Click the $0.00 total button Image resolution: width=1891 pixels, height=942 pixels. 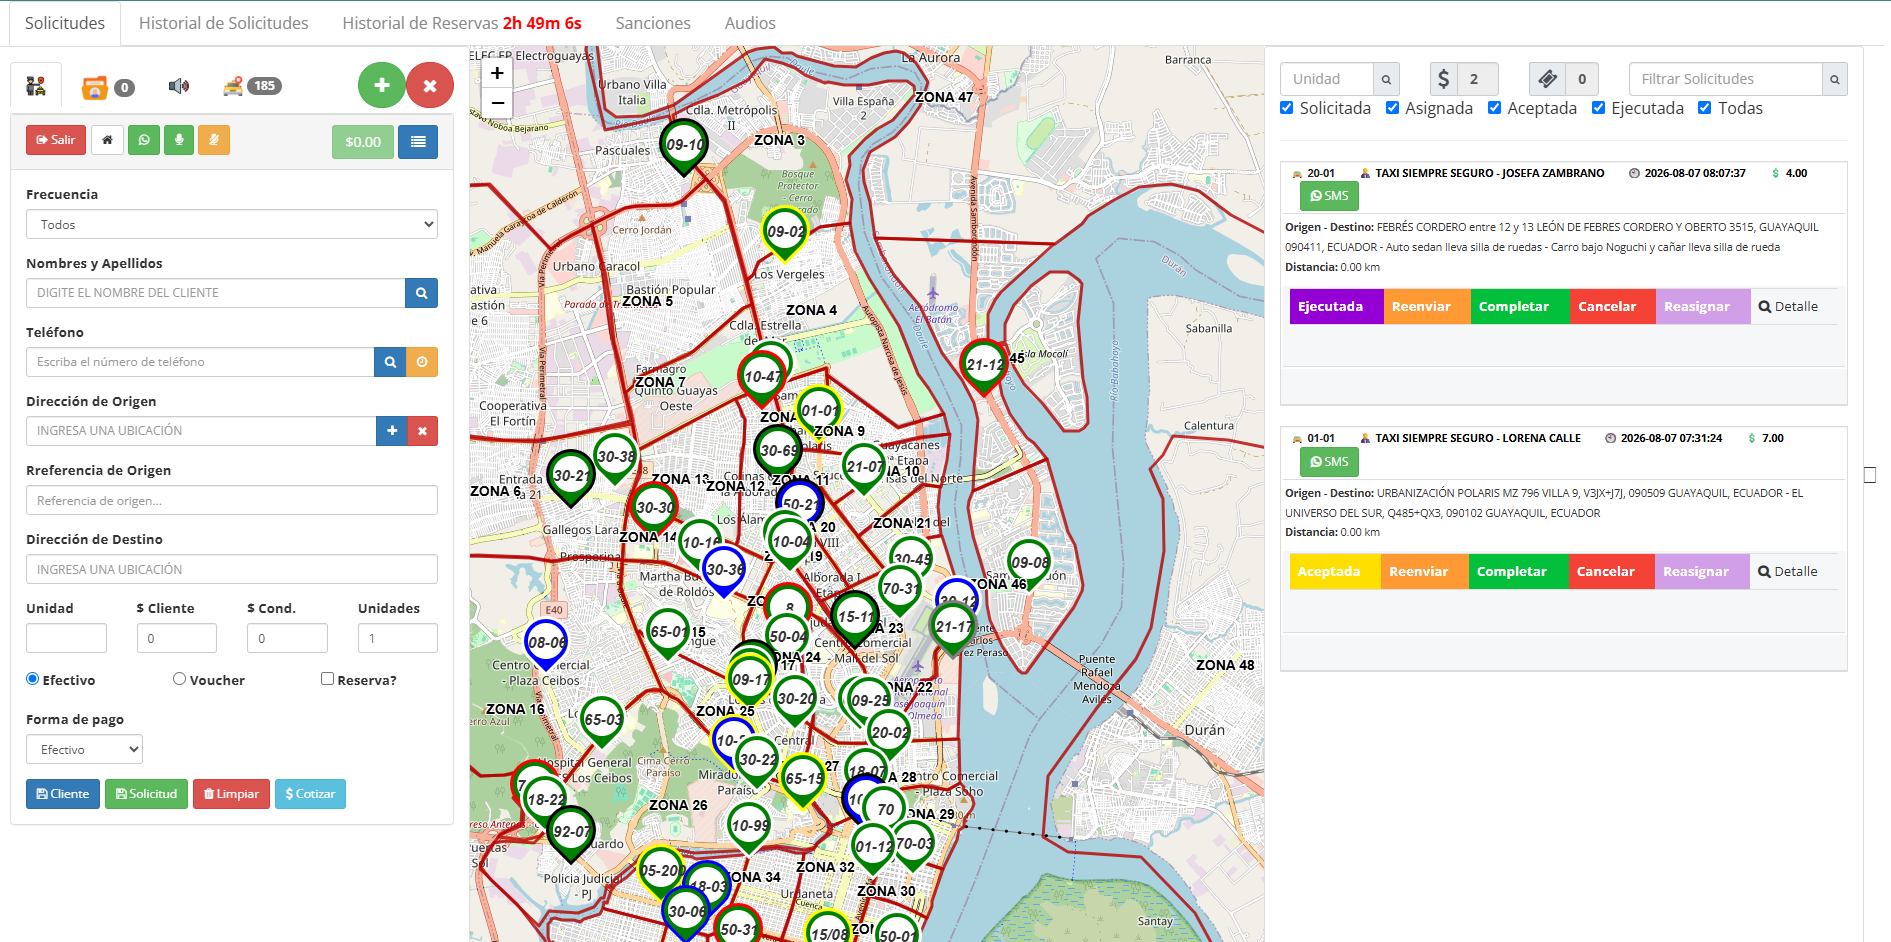(363, 142)
